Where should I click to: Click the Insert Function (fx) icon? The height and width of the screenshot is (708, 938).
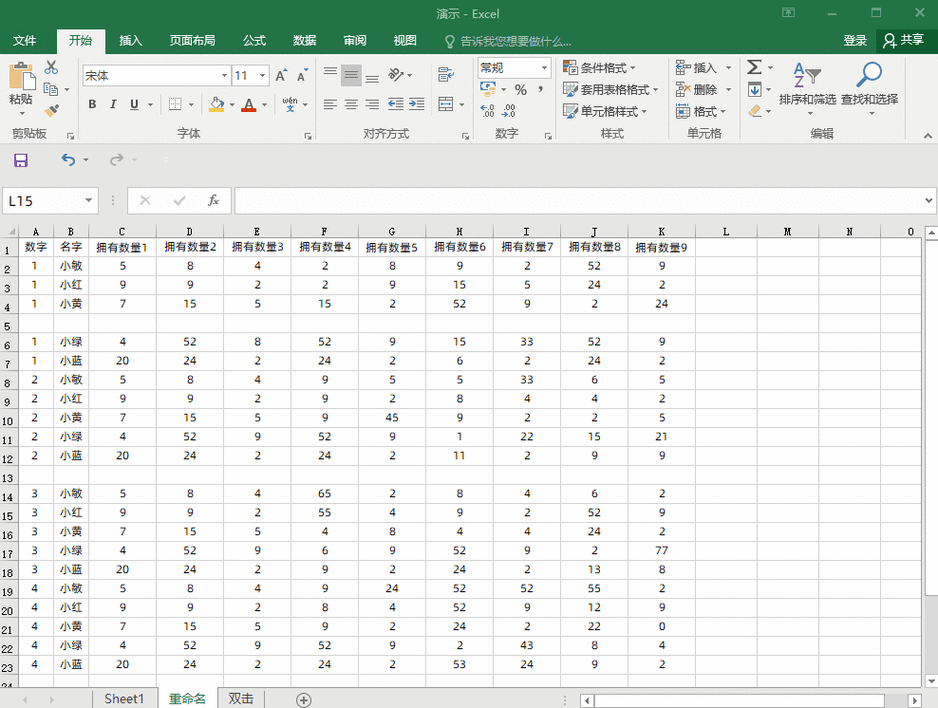coord(213,200)
